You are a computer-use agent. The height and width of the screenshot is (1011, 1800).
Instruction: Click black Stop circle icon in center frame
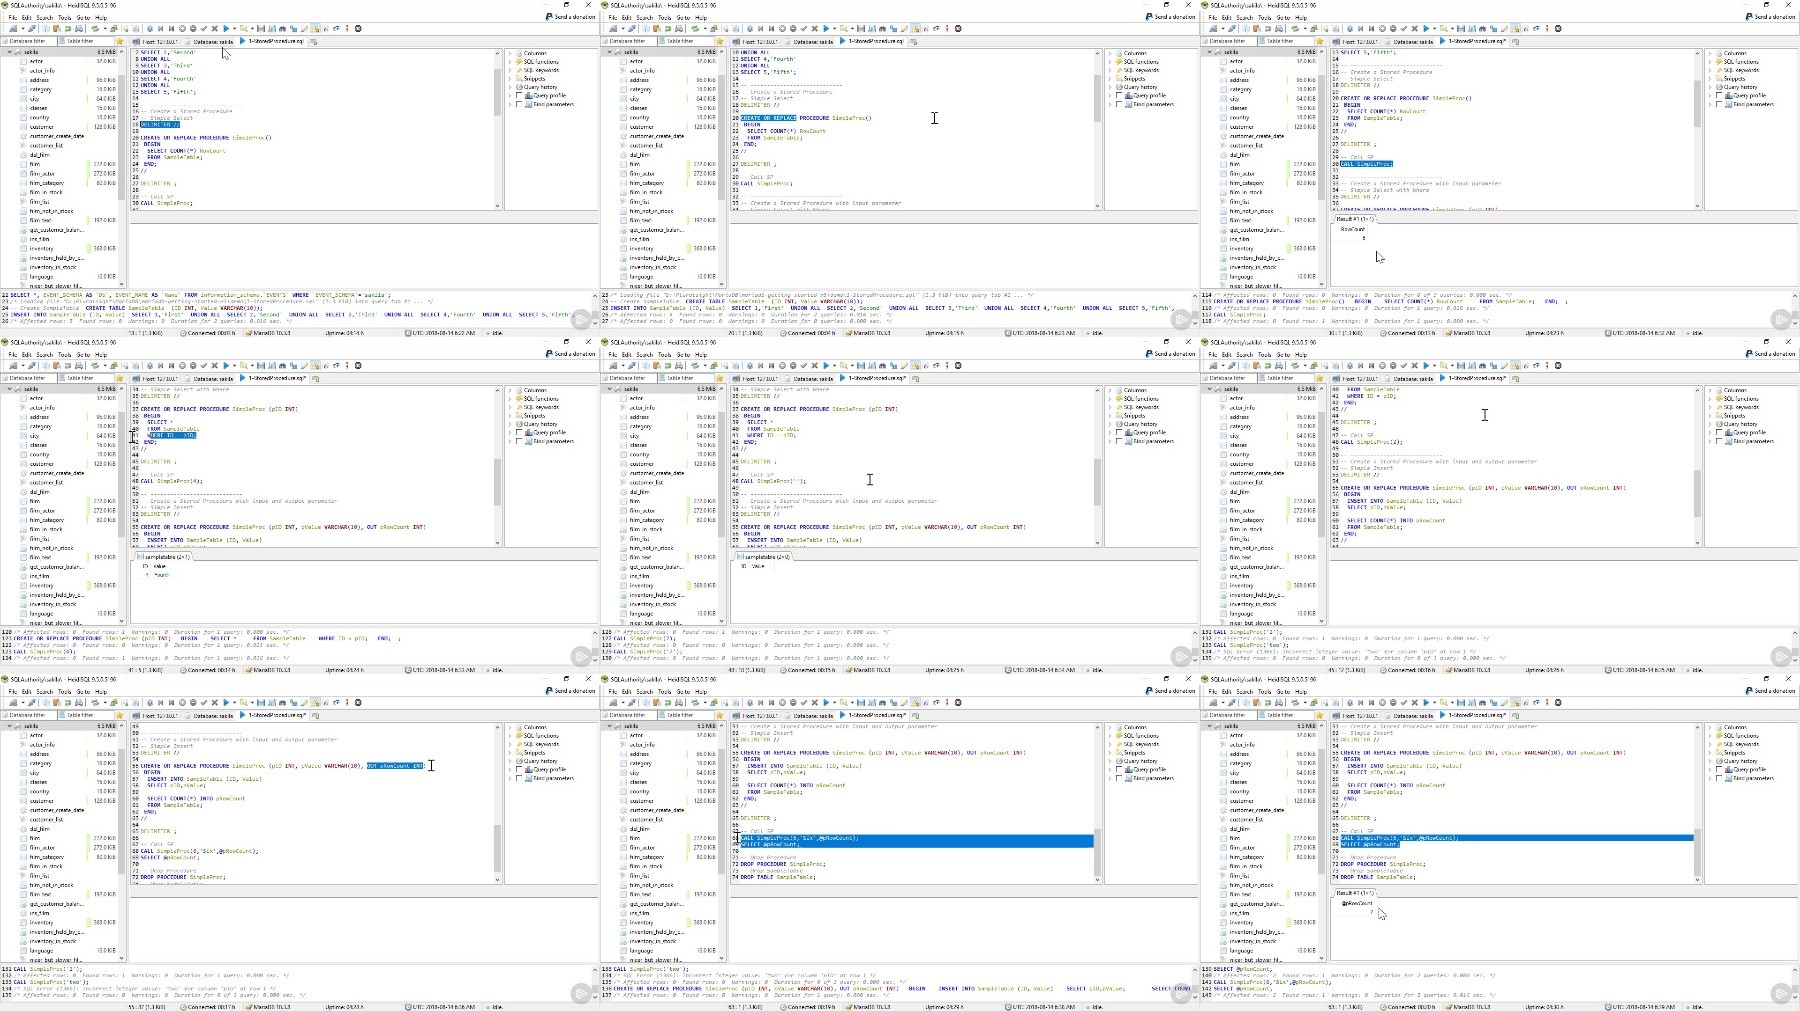click(958, 365)
